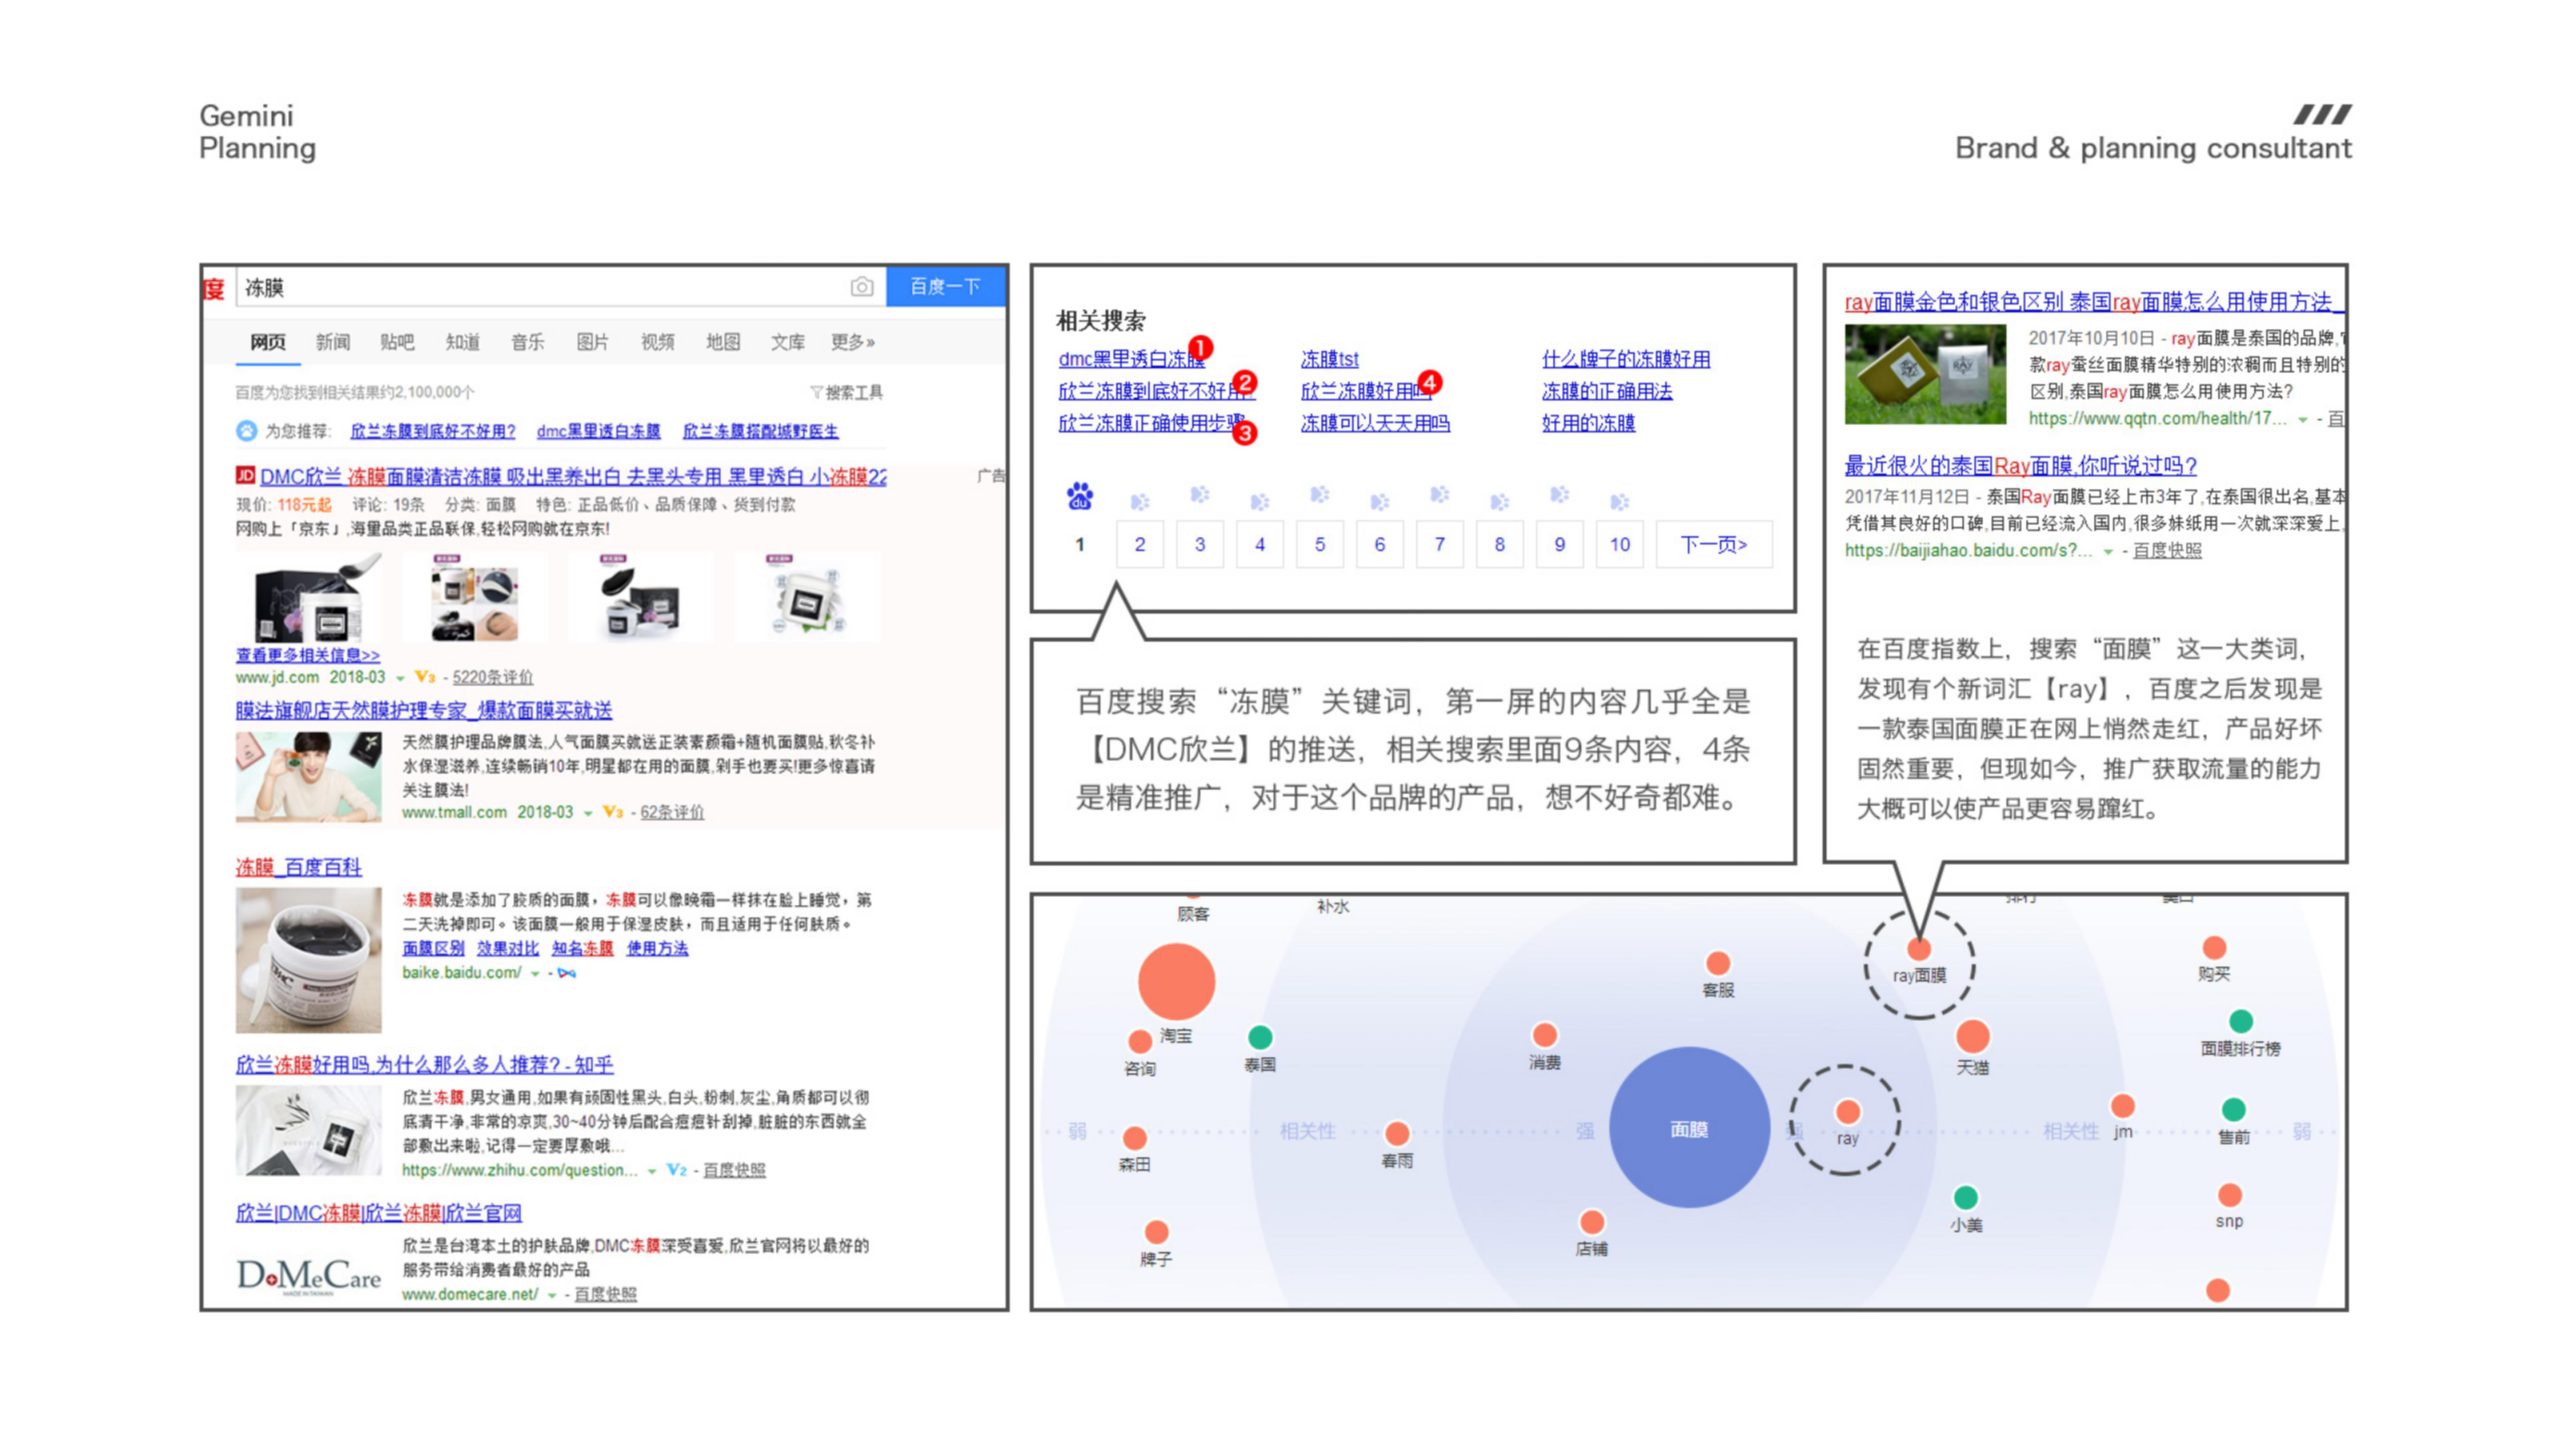
Task: Click the ray mask product thumbnail
Action: point(1925,374)
